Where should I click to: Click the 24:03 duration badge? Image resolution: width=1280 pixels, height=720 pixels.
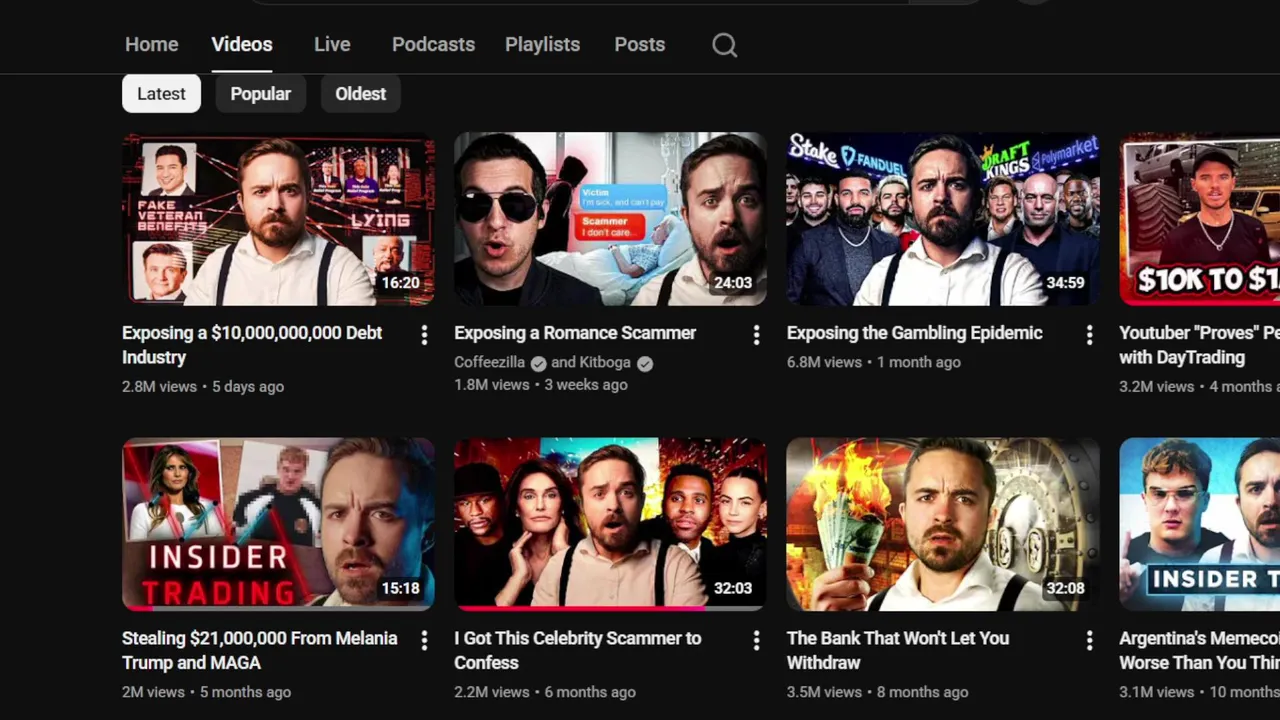click(x=732, y=283)
